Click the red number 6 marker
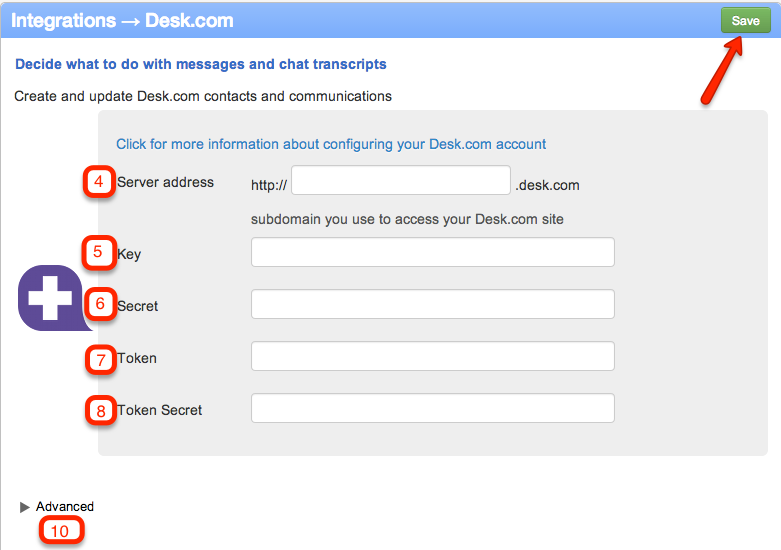This screenshot has width=781, height=550. pyautogui.click(x=100, y=304)
